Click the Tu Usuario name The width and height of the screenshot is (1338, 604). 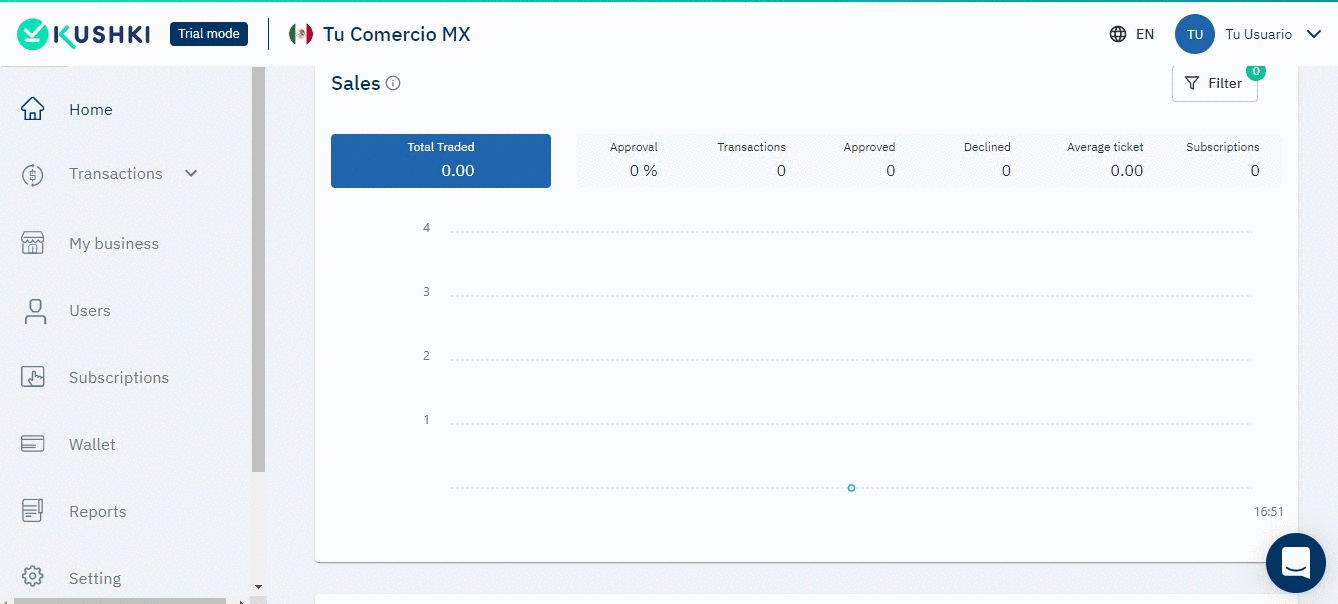pyautogui.click(x=1259, y=34)
